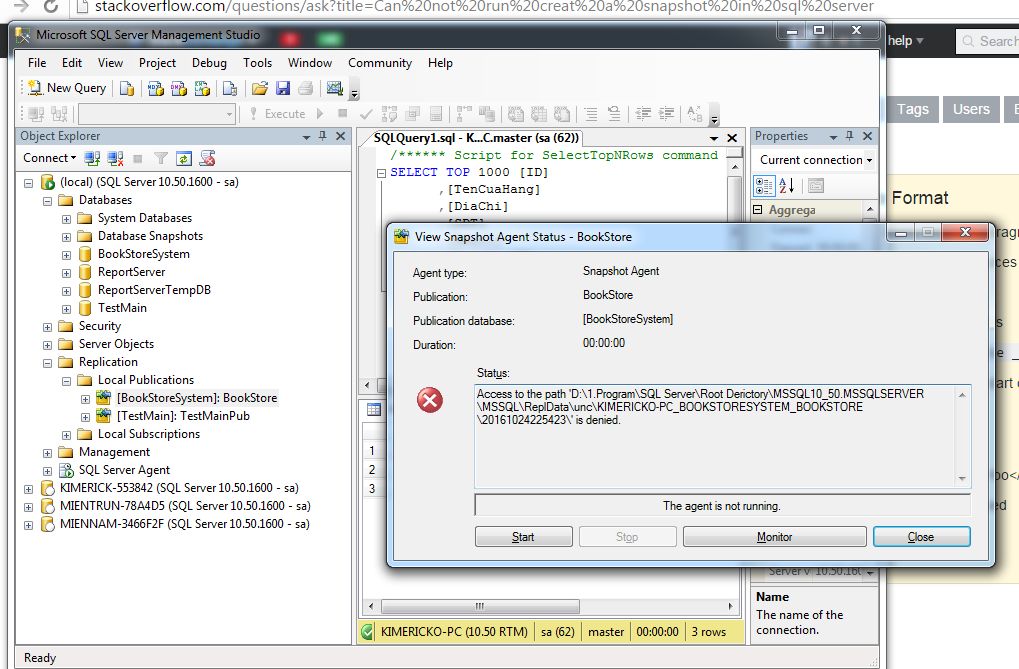Screen dimensions: 1019x669
Task: Open the View menu
Action: point(110,63)
